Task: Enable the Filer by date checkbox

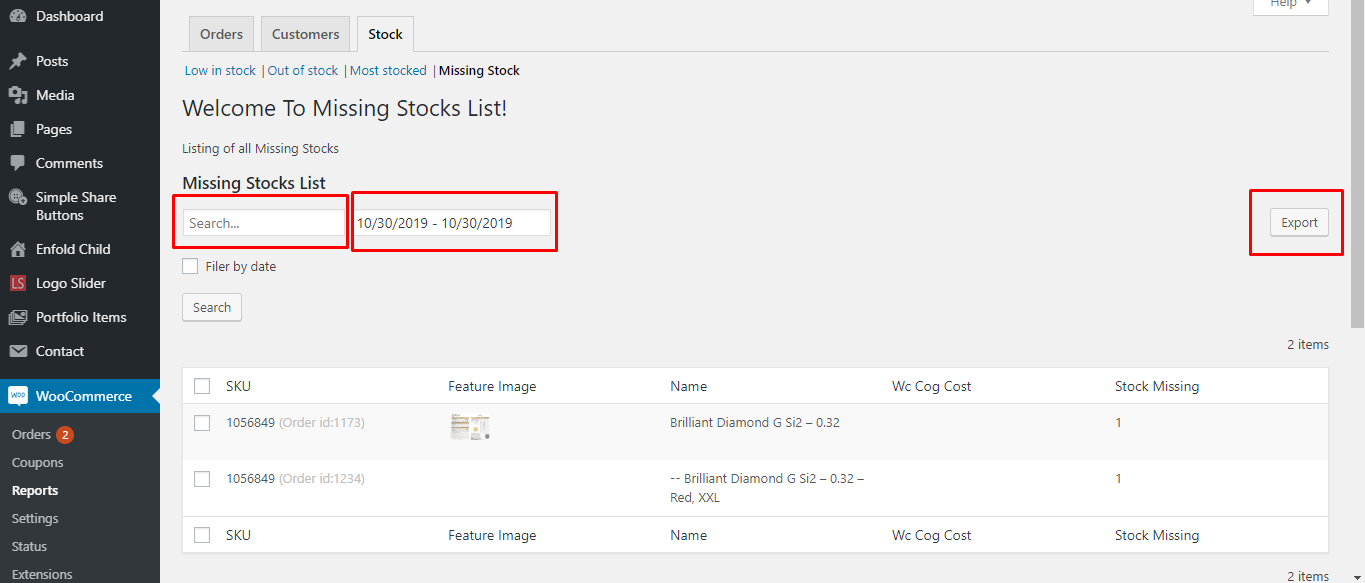Action: pyautogui.click(x=190, y=266)
